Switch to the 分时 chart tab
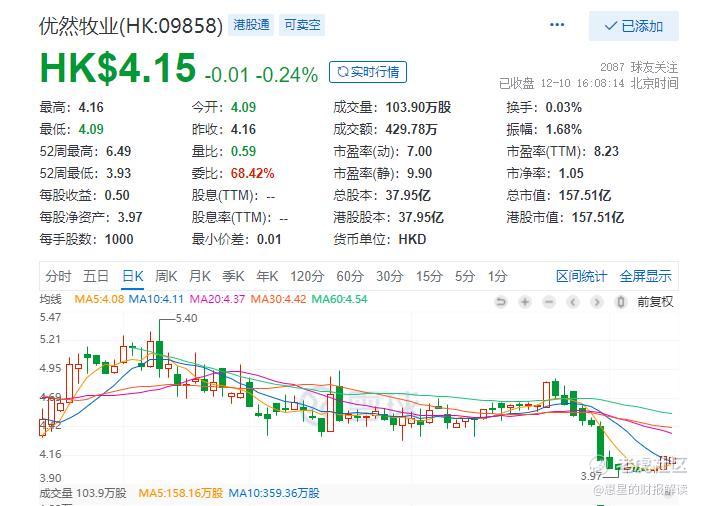 pos(58,276)
